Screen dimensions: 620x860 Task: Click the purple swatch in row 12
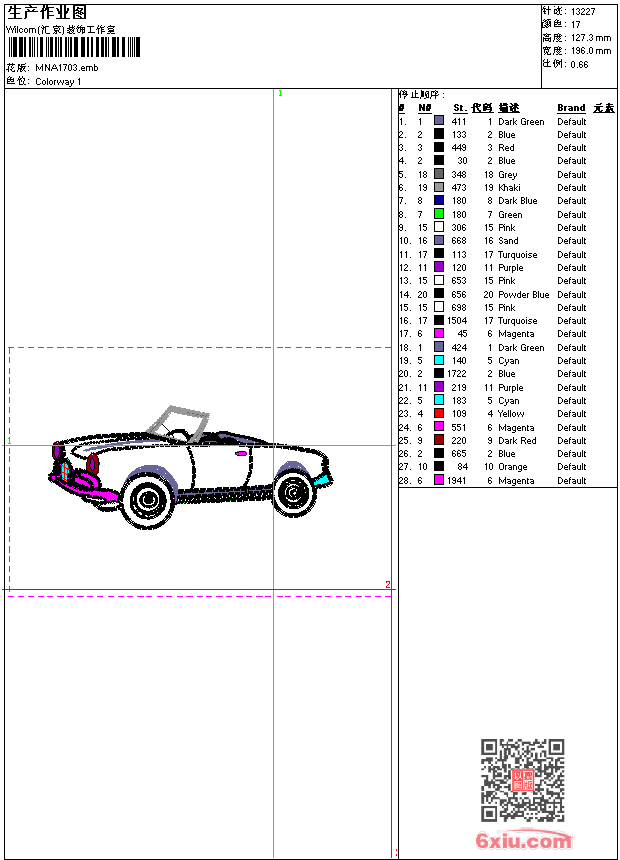(439, 268)
